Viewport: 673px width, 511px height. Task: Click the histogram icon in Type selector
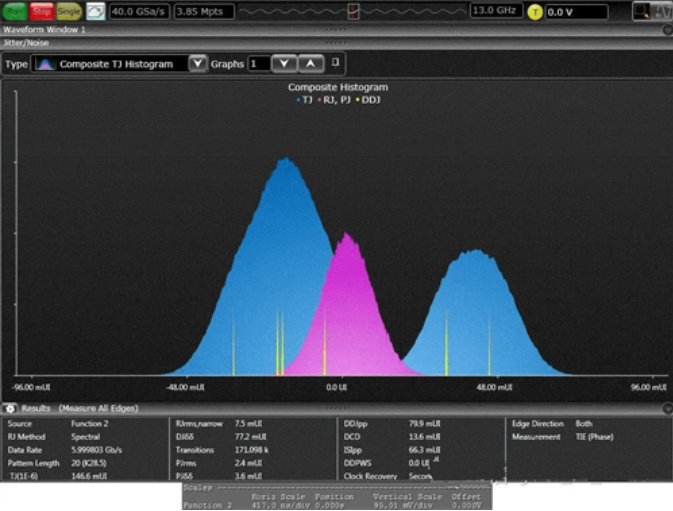pyautogui.click(x=45, y=64)
